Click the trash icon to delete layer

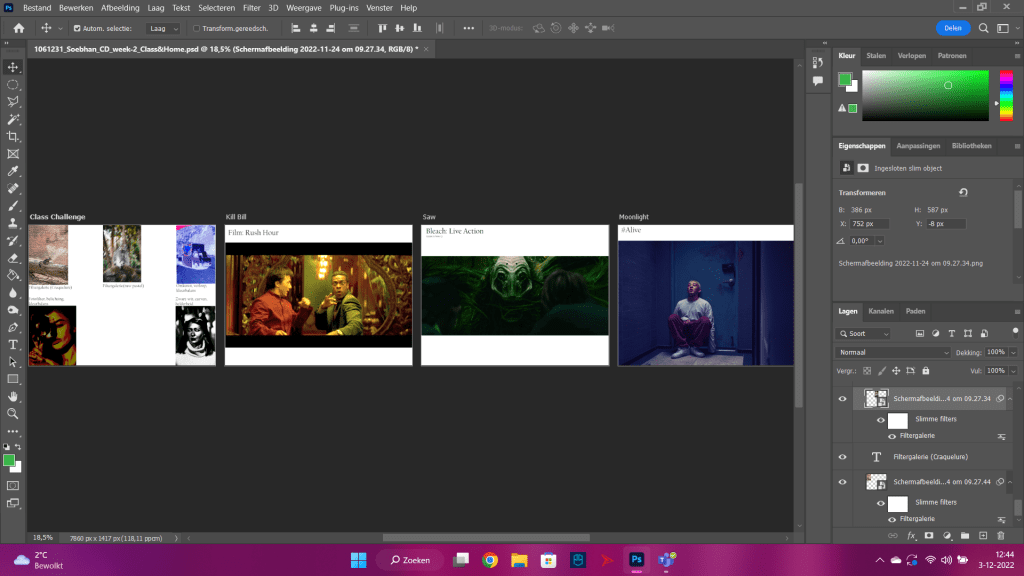[x=1000, y=536]
